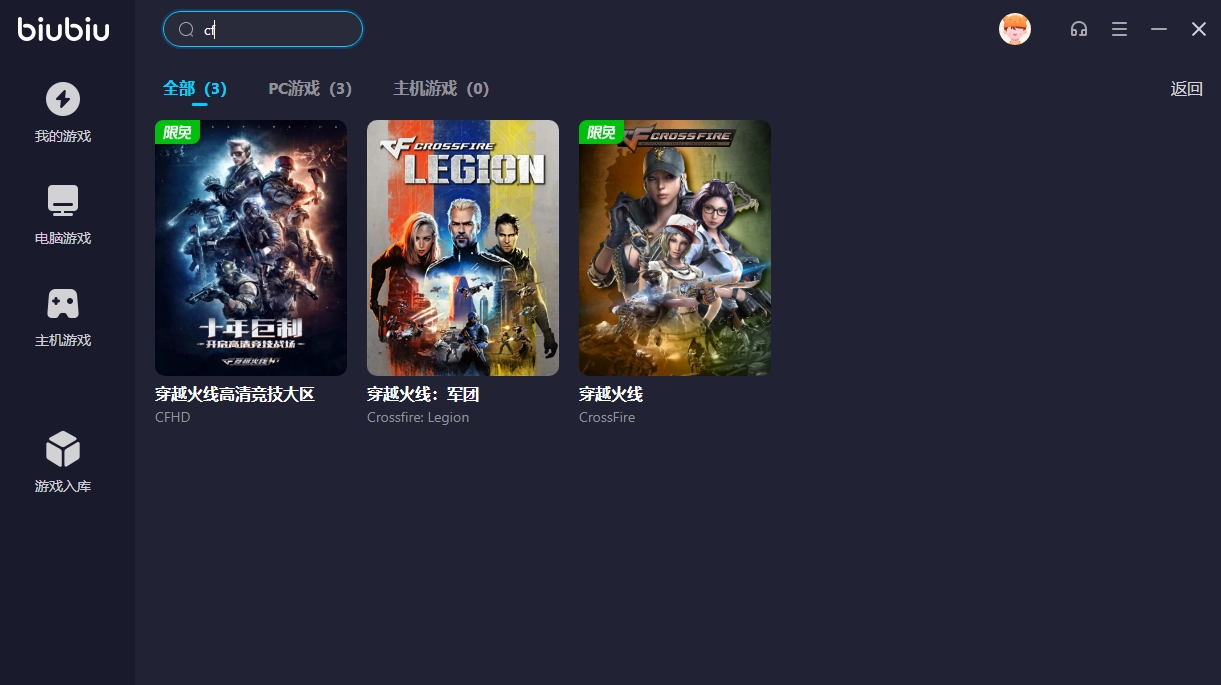The width and height of the screenshot is (1221, 685).
Task: Select the console games gamepad icon
Action: 63,303
